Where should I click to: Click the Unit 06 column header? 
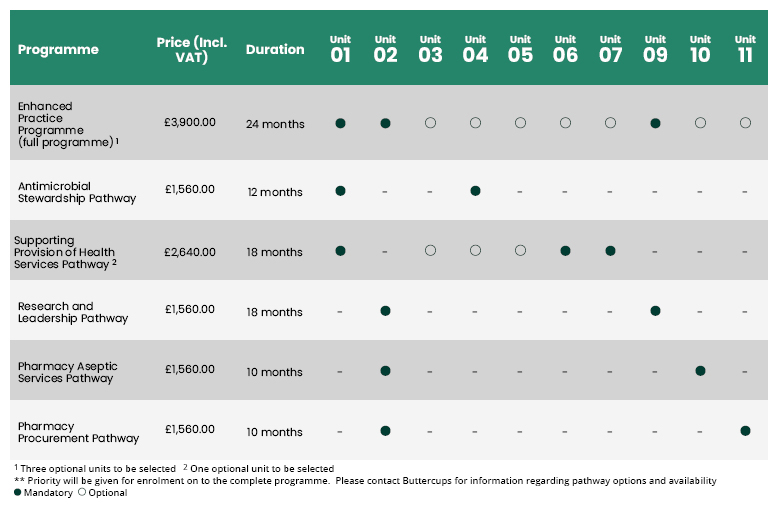pos(565,49)
